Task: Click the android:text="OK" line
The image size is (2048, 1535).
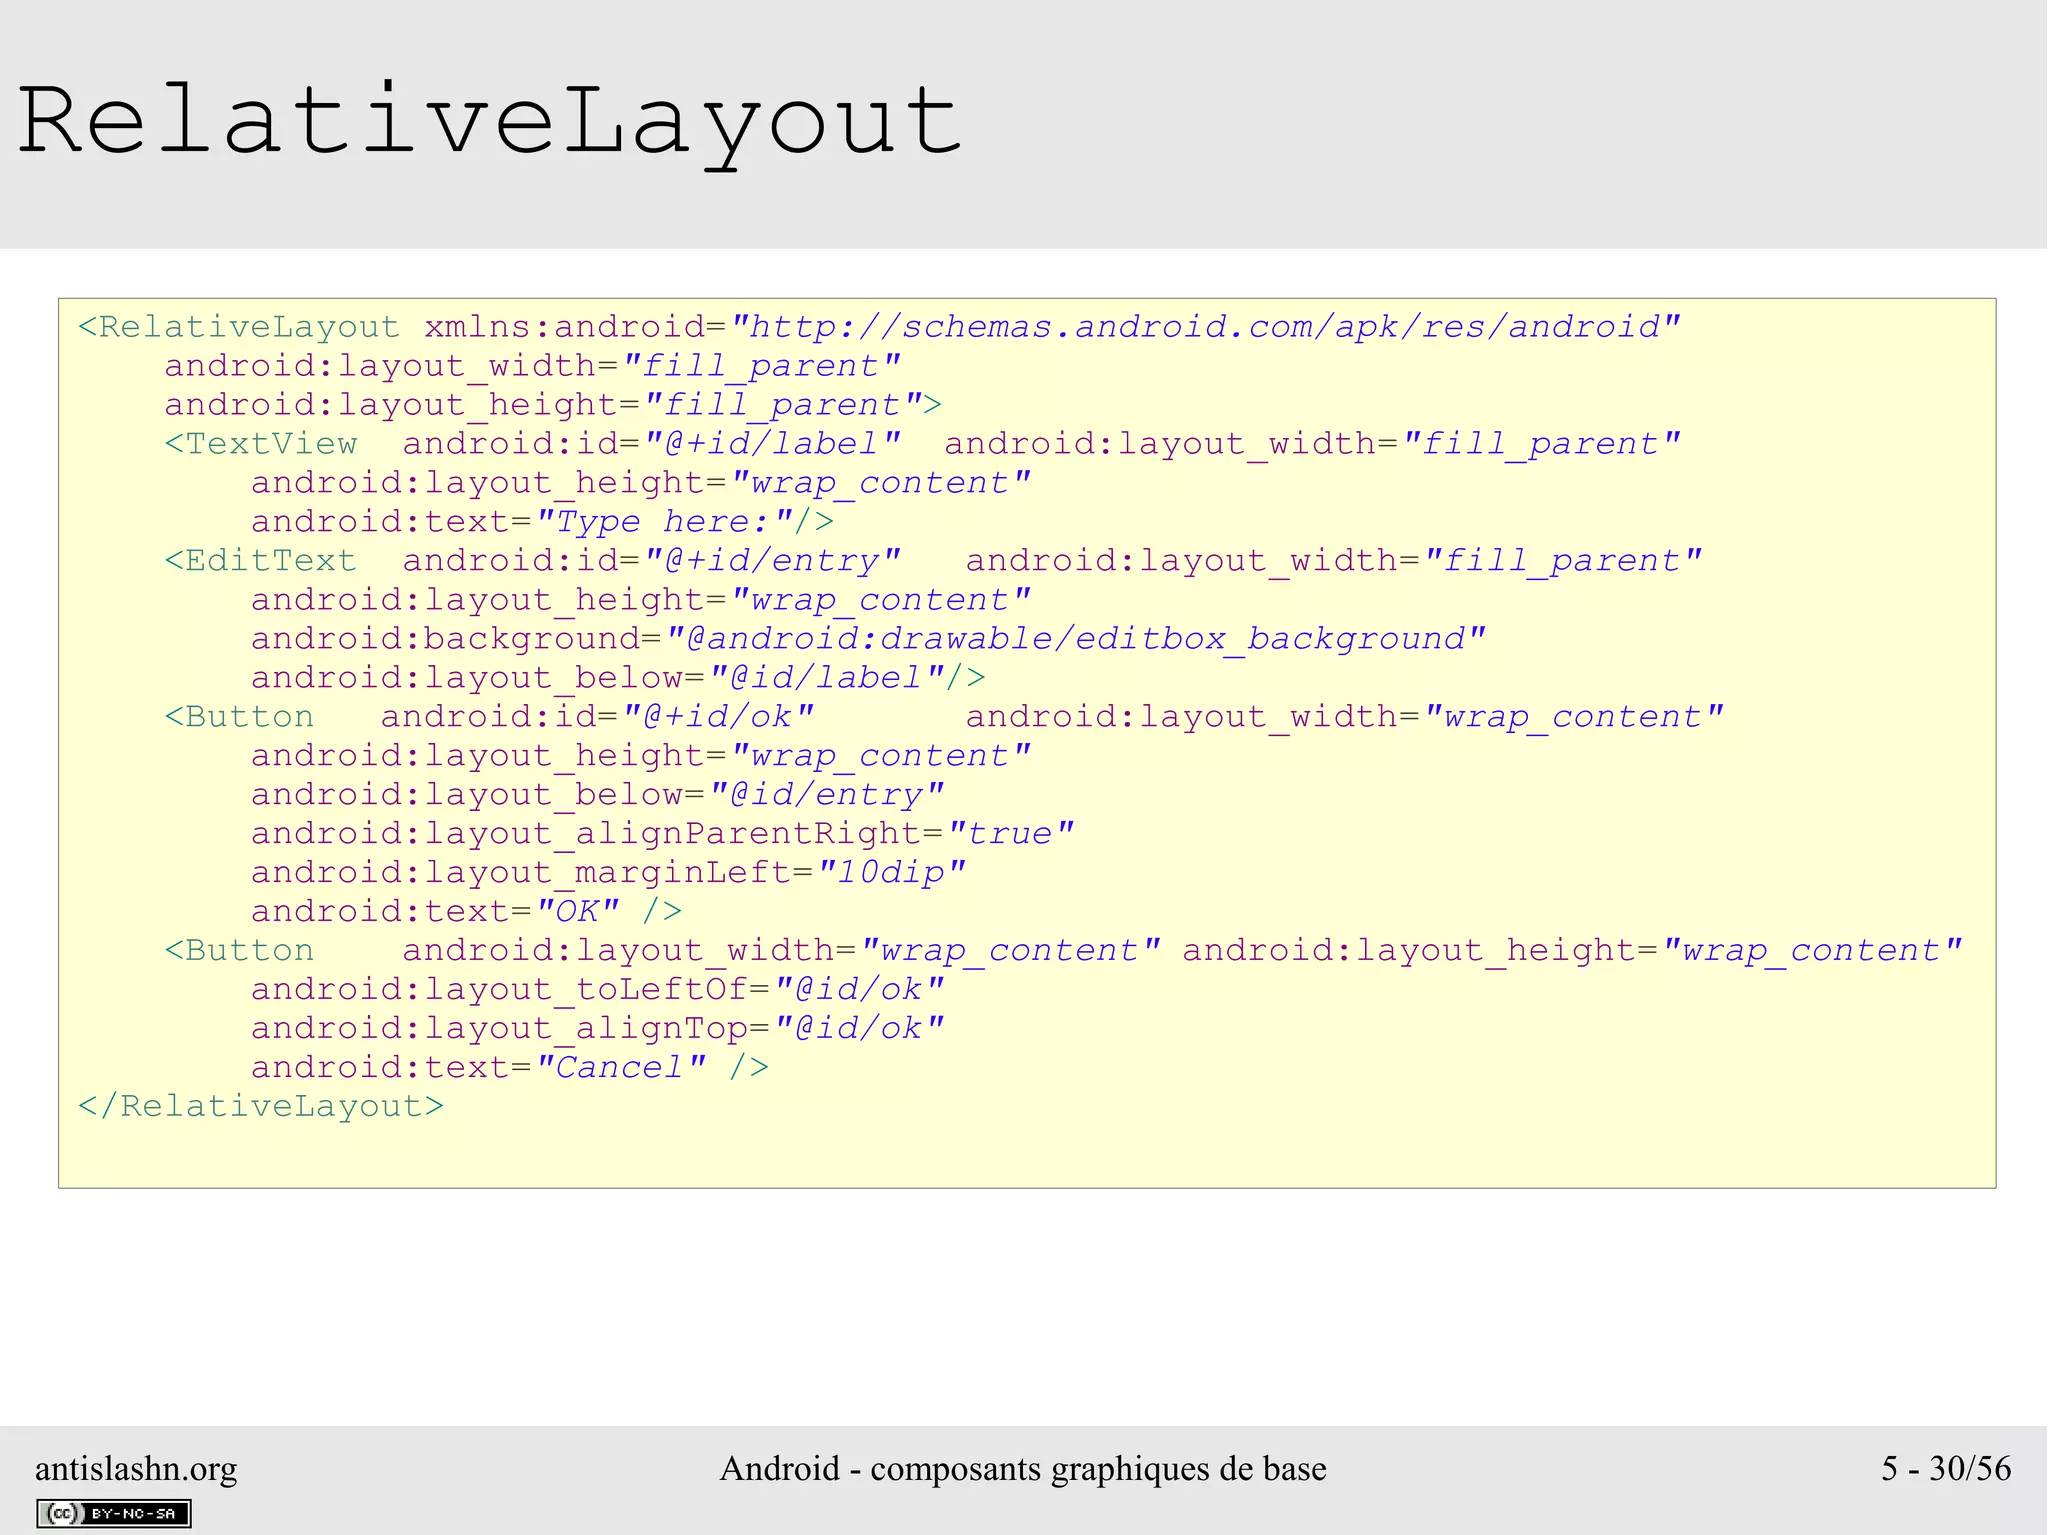Action: pos(466,912)
